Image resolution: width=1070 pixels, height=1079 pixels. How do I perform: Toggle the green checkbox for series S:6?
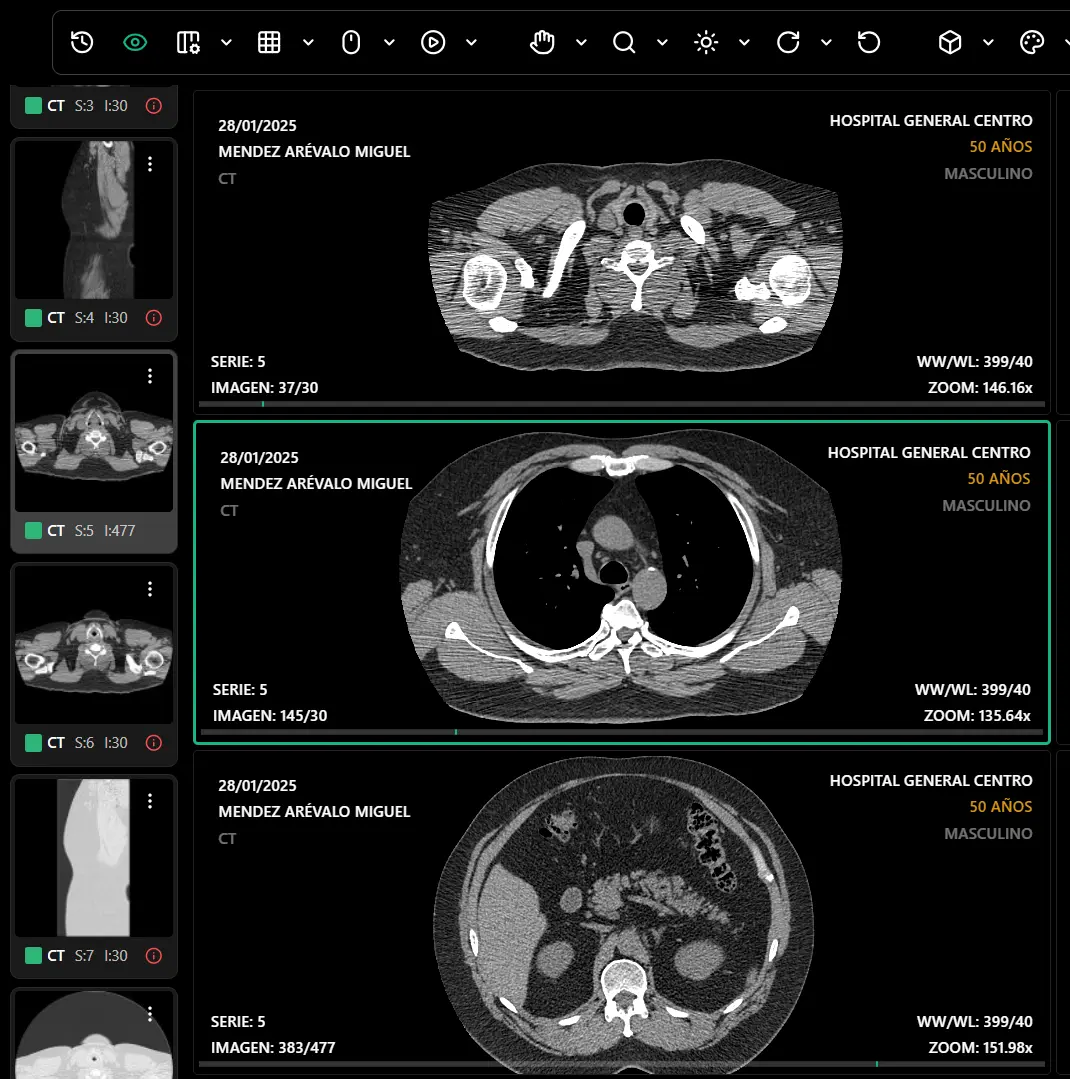[x=33, y=743]
